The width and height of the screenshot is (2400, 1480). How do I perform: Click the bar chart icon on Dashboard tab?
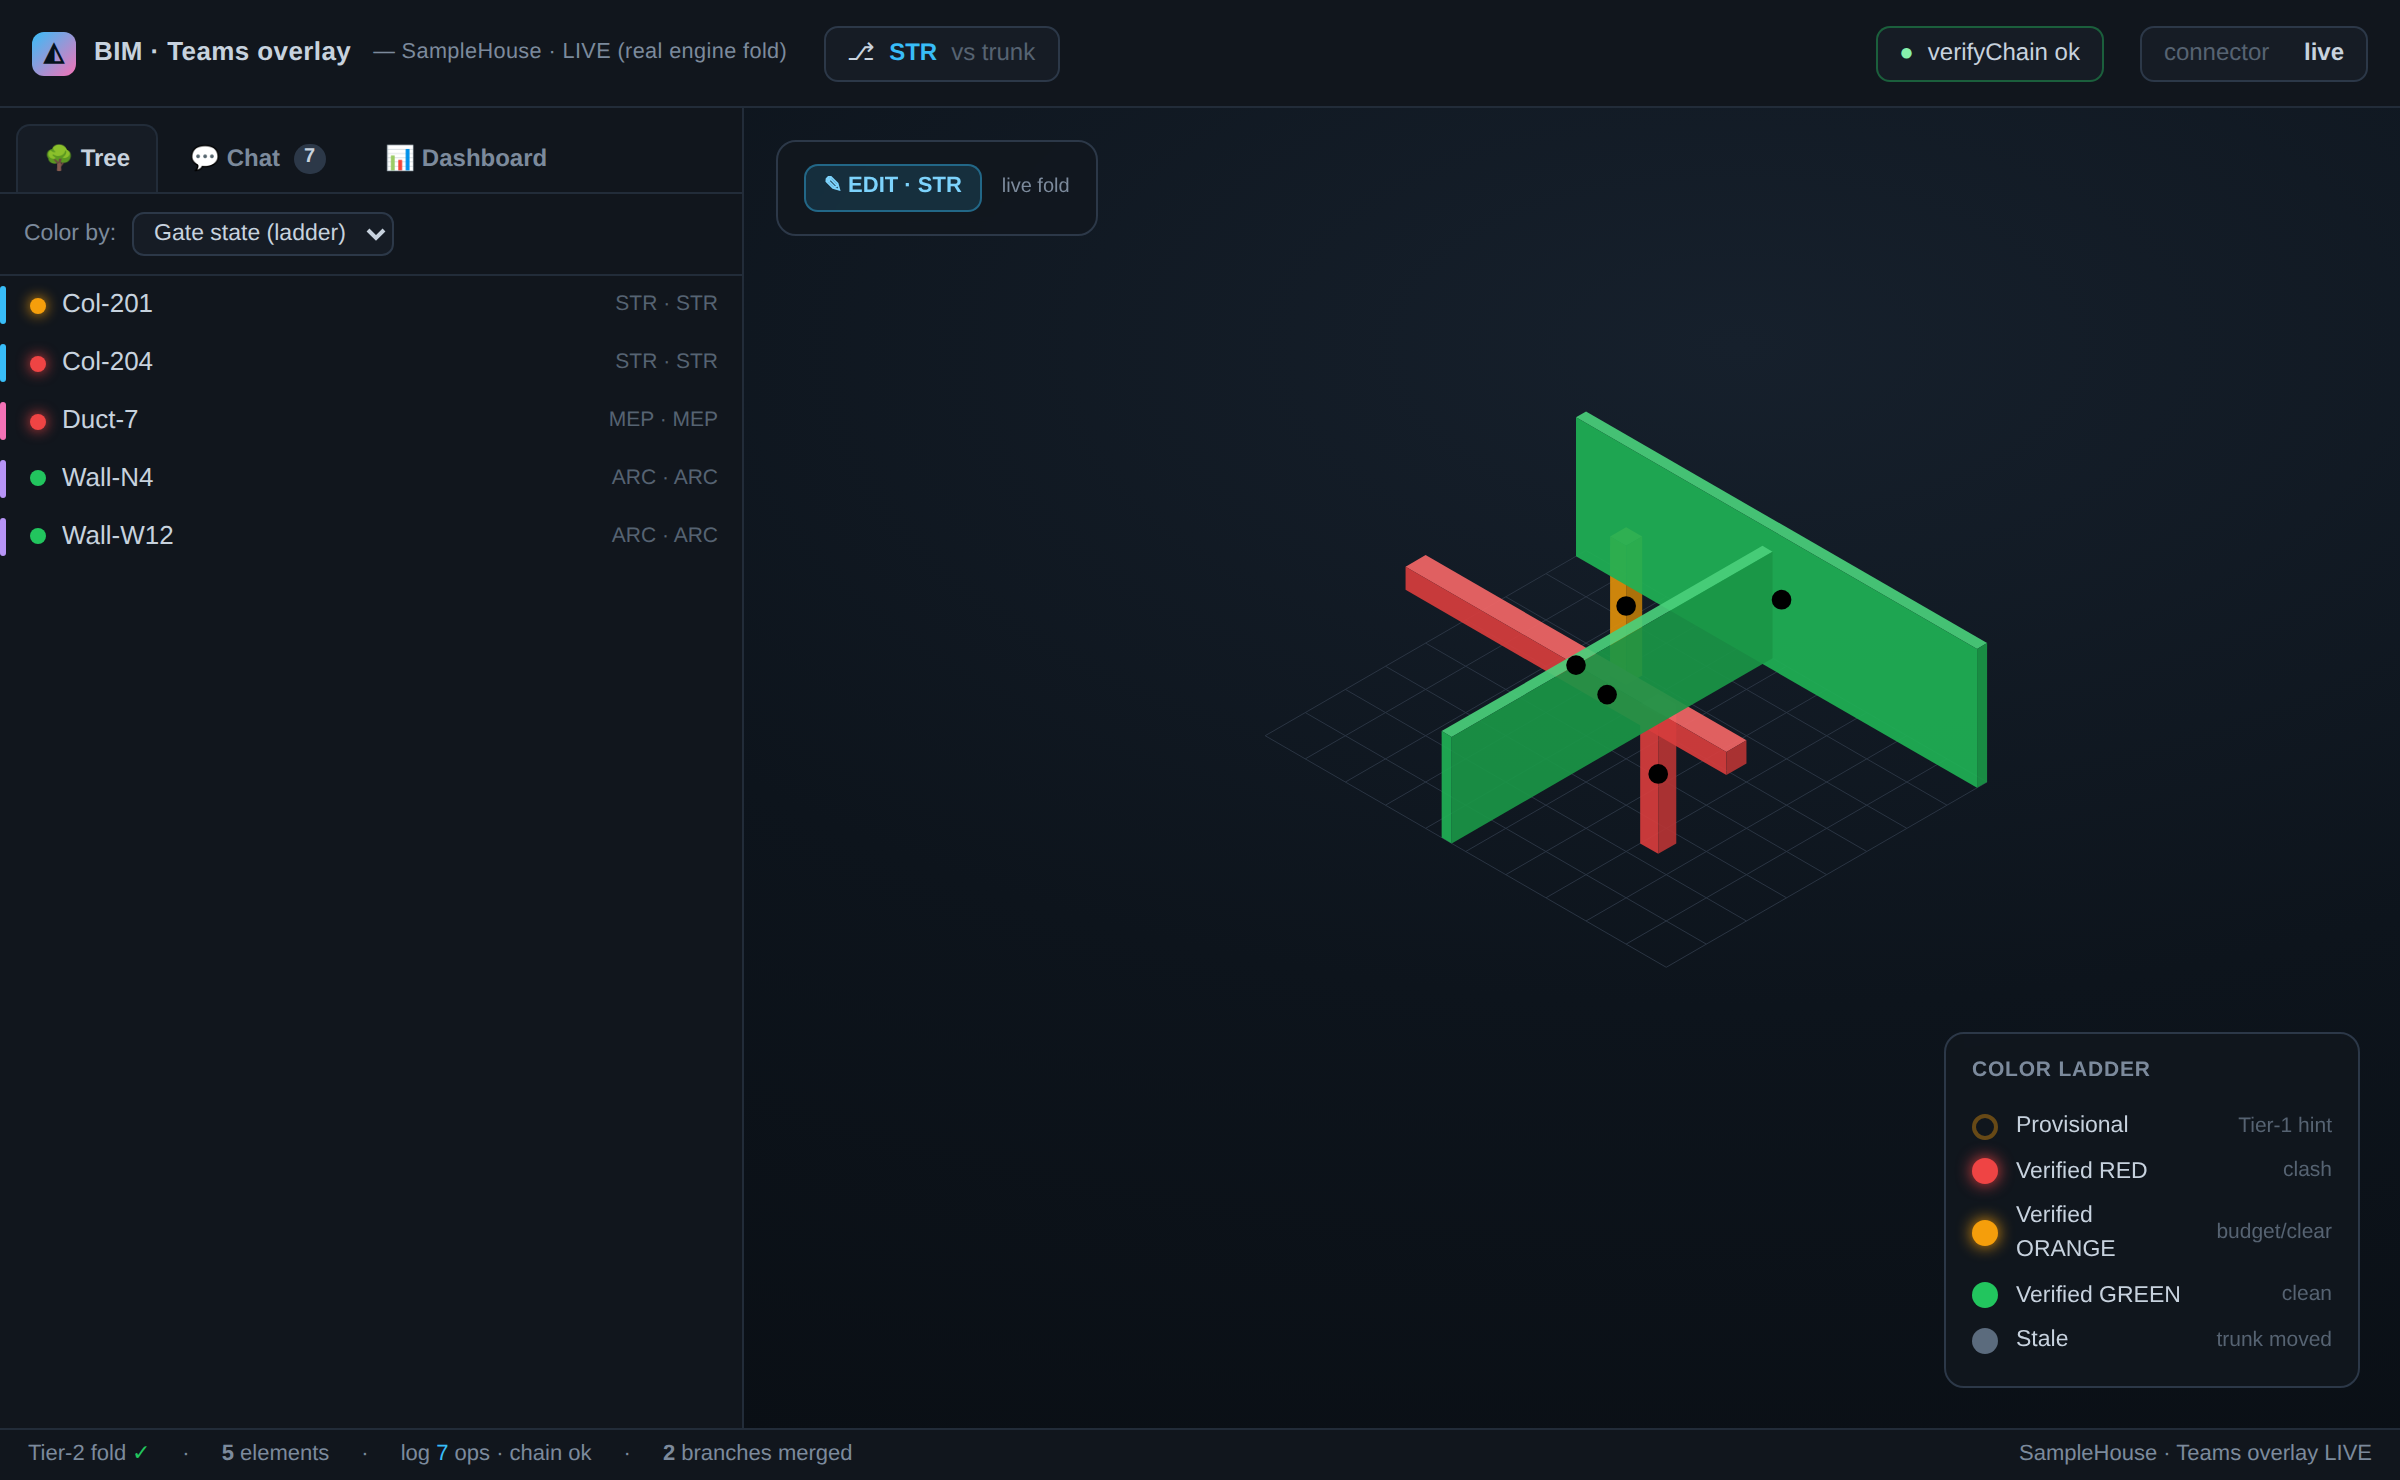tap(399, 158)
